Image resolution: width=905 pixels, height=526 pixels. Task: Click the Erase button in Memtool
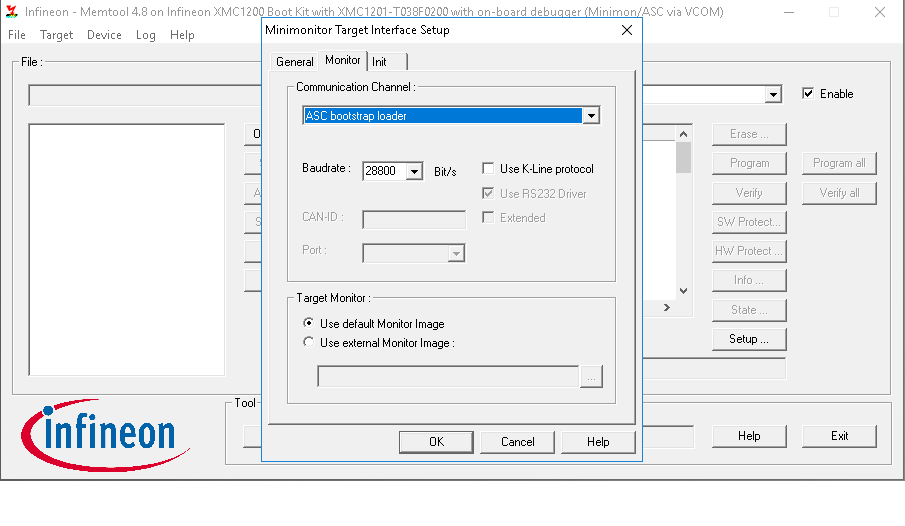[x=749, y=134]
